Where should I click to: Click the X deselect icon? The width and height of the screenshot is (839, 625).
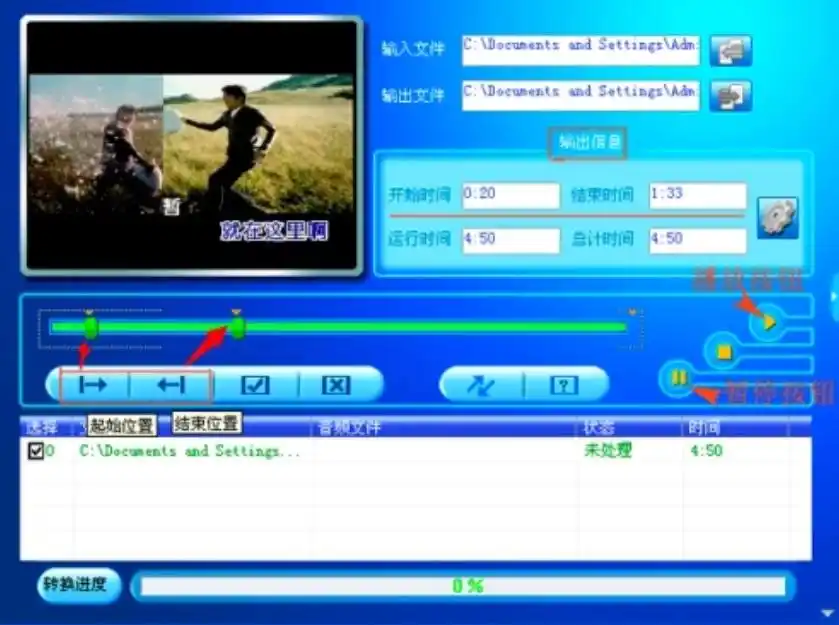click(x=337, y=384)
